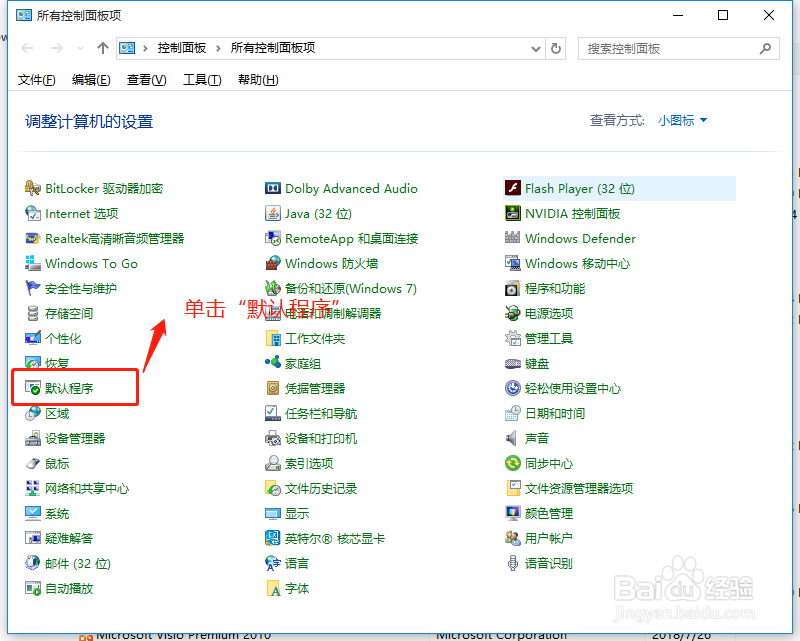The height and width of the screenshot is (641, 800).
Task: Open the 英特尔® 核芯显卡 item
Action: pyautogui.click(x=335, y=538)
